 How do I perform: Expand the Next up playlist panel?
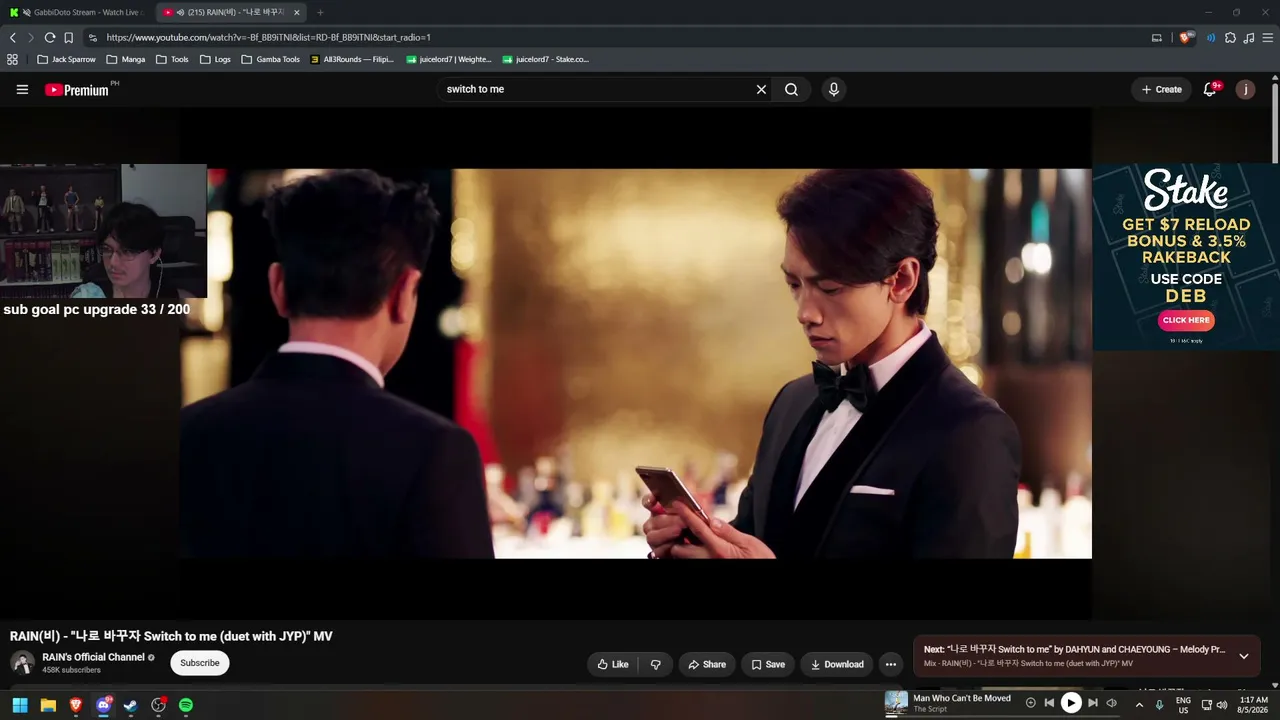click(1244, 656)
